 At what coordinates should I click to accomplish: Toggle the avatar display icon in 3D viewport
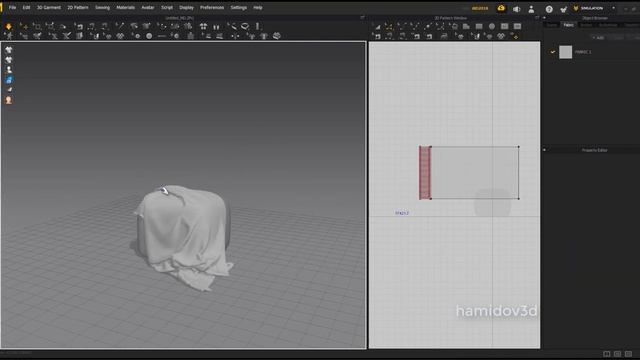point(9,70)
